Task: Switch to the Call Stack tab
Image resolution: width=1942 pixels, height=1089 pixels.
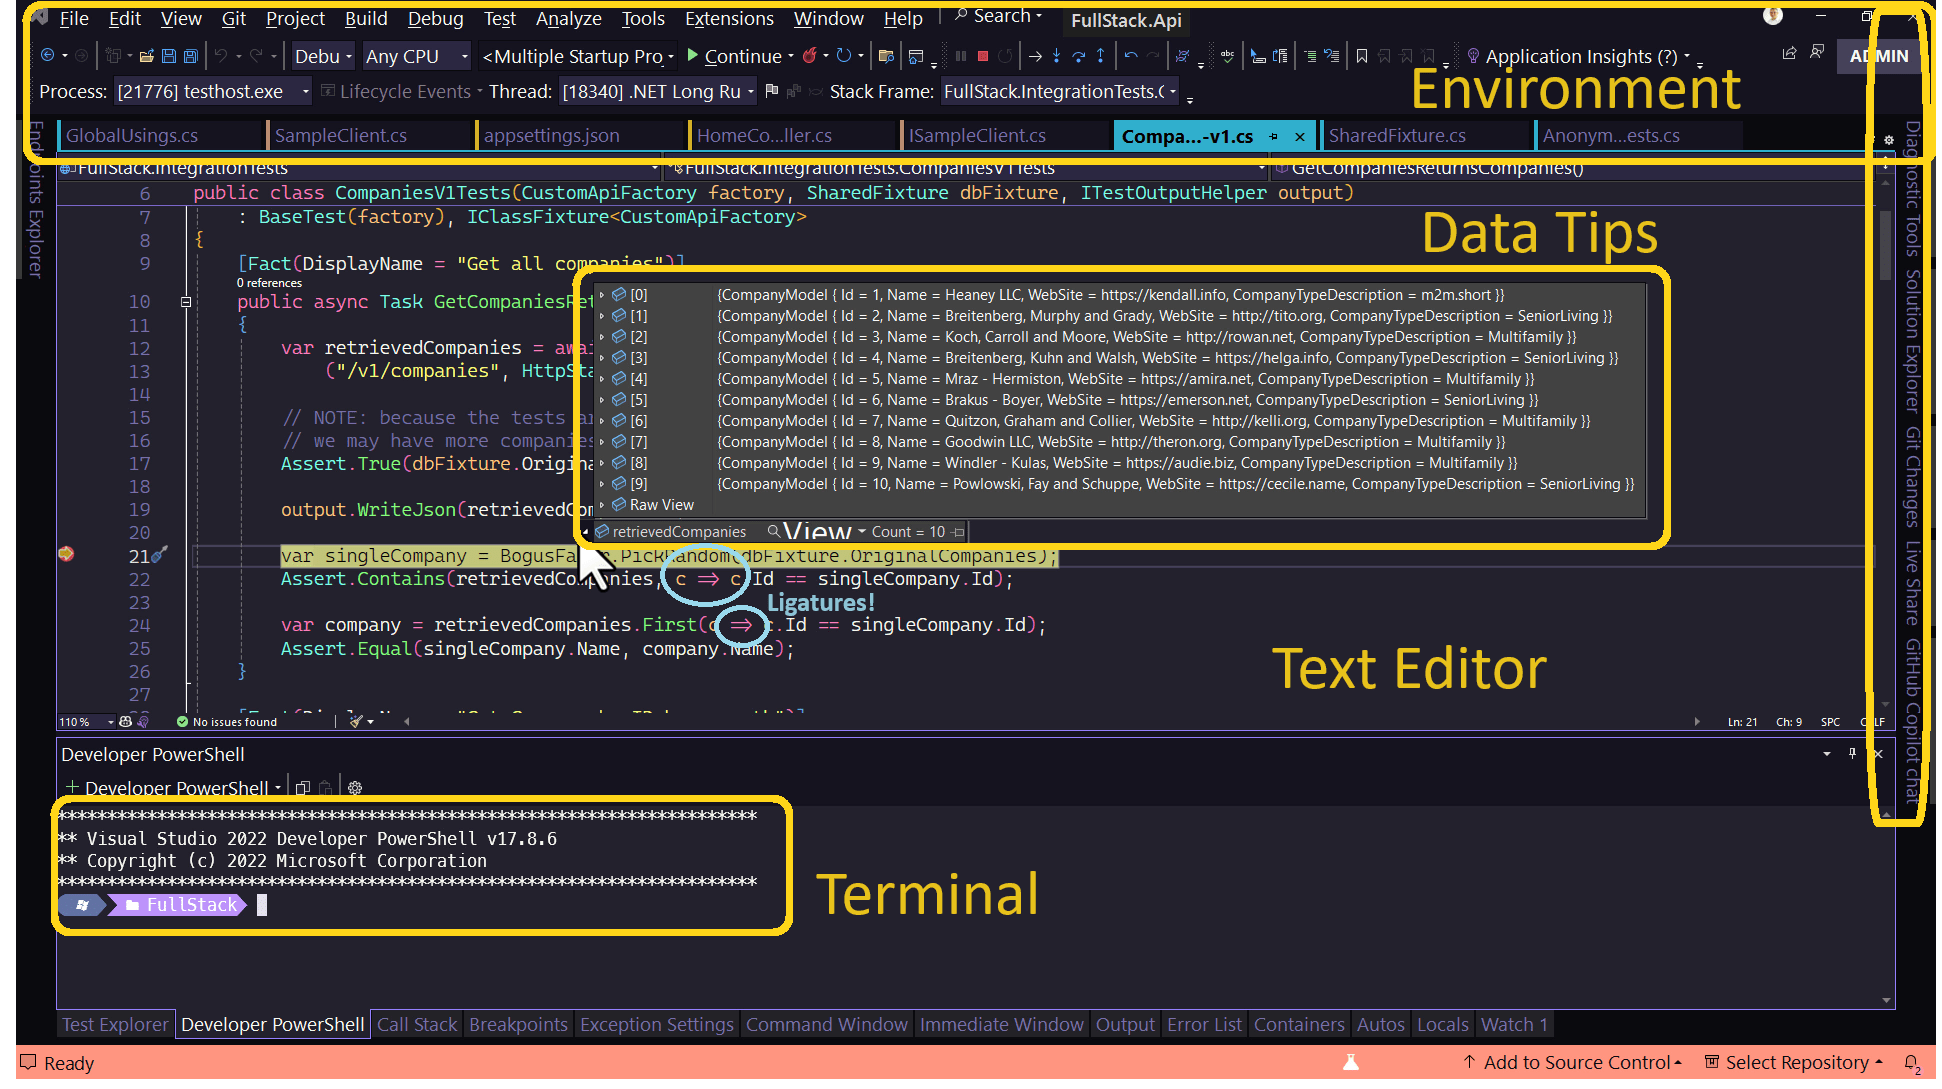Action: coord(416,1025)
